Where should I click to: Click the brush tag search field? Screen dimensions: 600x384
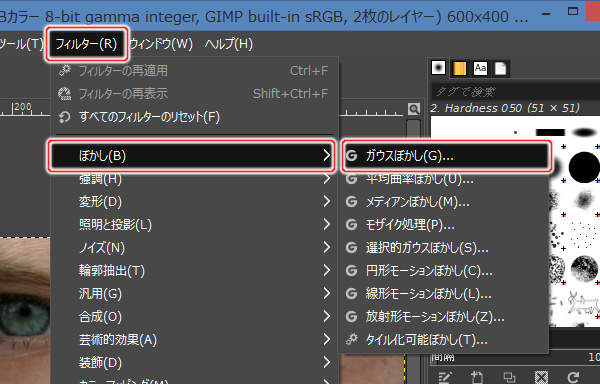[515, 92]
